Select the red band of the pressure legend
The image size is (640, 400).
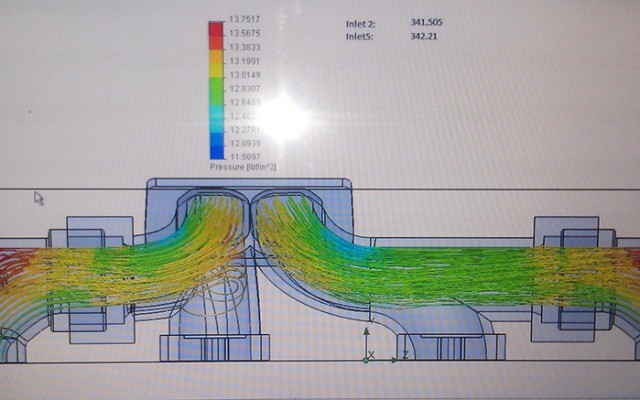coord(216,35)
